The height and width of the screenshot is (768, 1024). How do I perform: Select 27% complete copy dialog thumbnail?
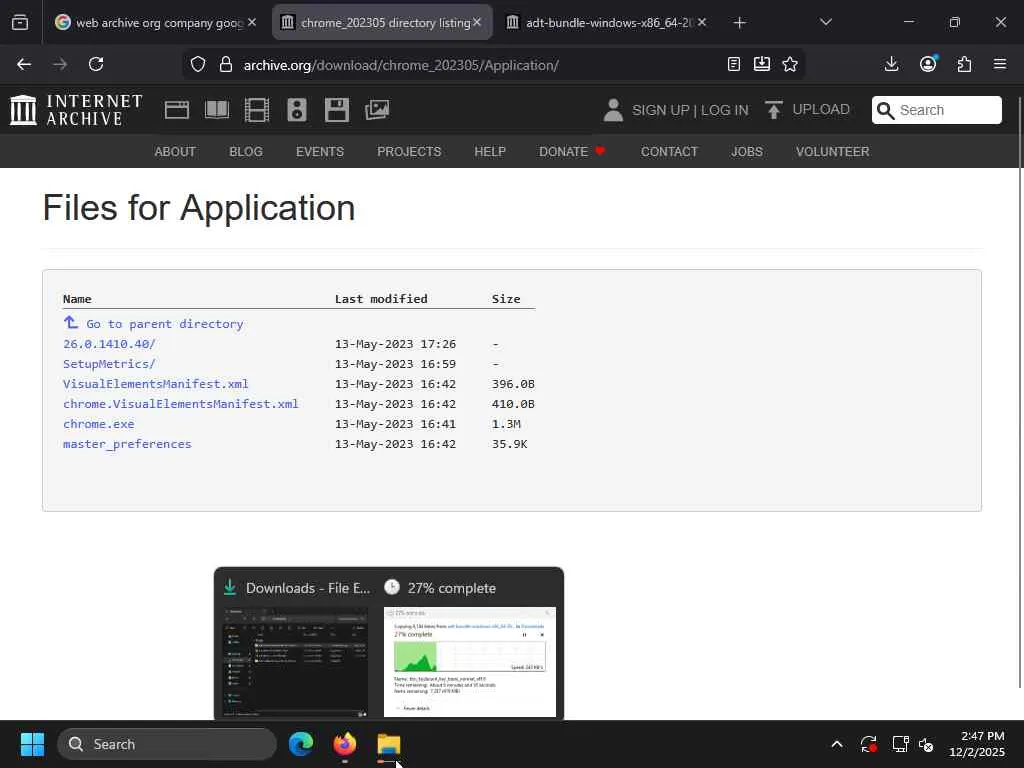tap(470, 662)
